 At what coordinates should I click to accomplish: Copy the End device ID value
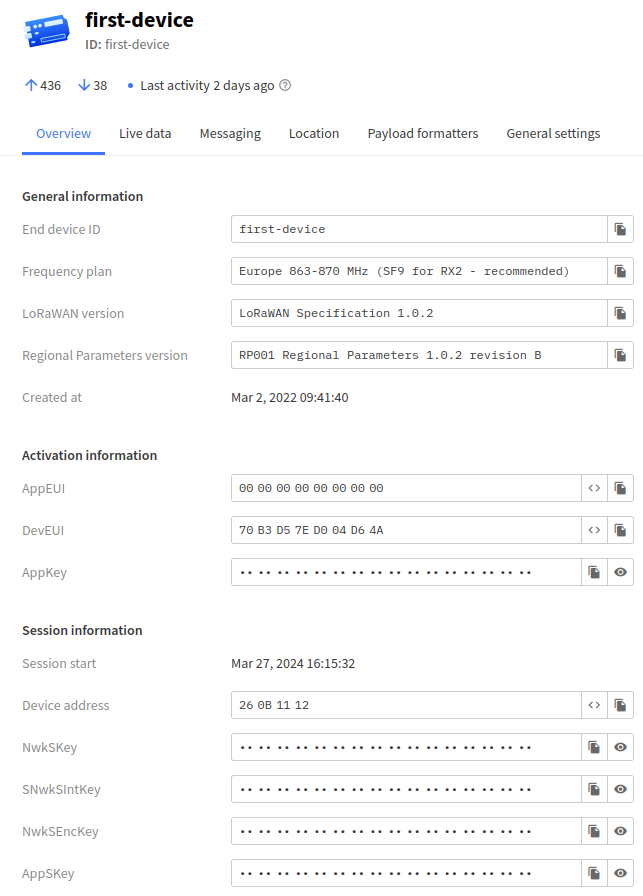pos(620,230)
